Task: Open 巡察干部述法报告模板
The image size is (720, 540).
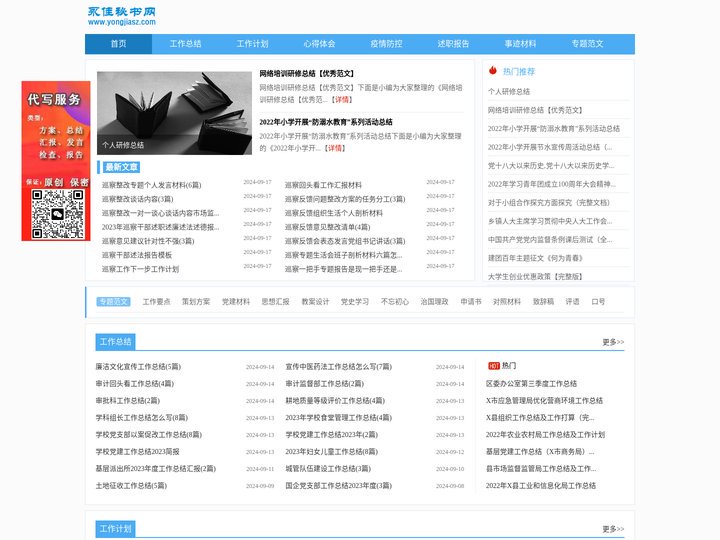Action: (x=137, y=255)
